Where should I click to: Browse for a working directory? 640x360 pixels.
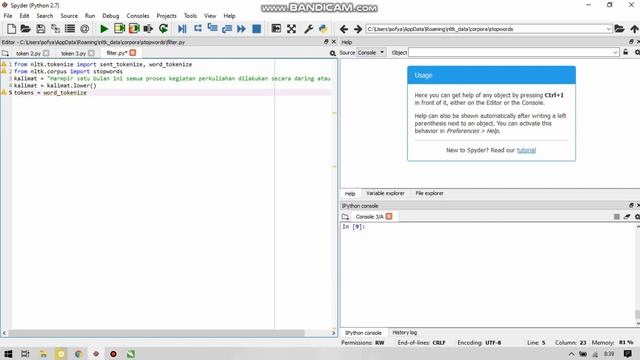click(619, 29)
